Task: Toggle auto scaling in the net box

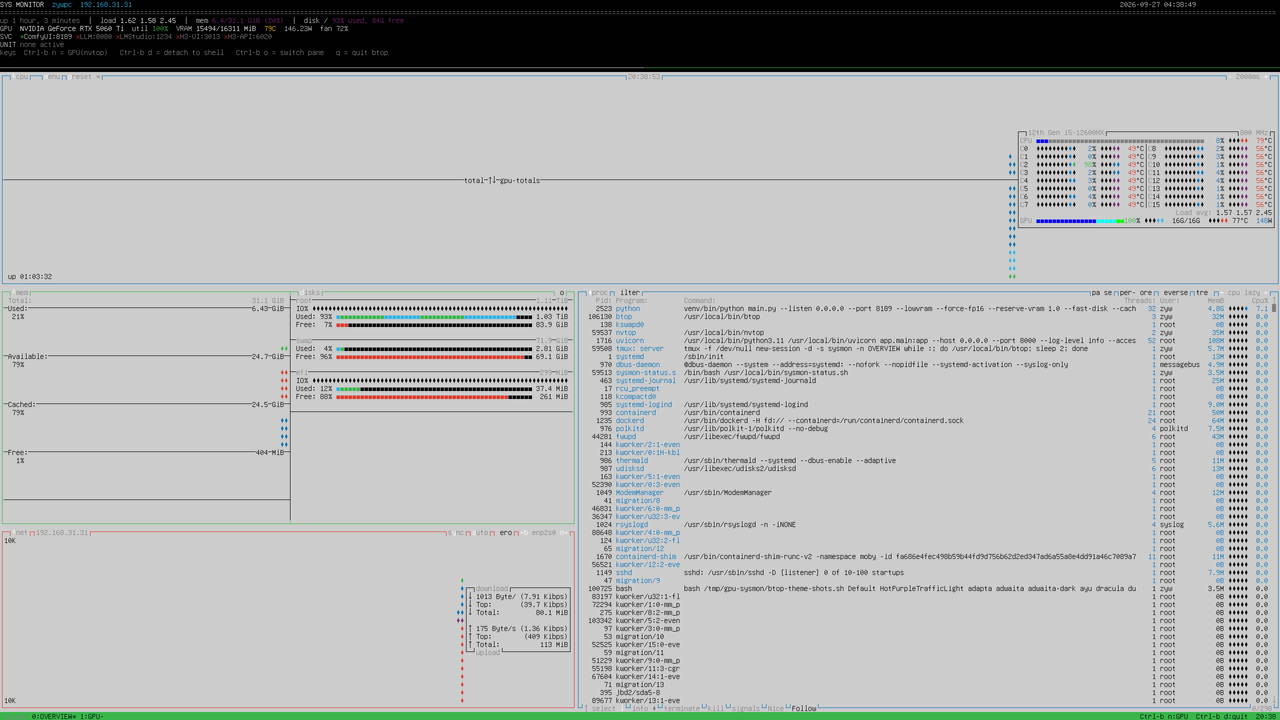Action: (x=481, y=533)
